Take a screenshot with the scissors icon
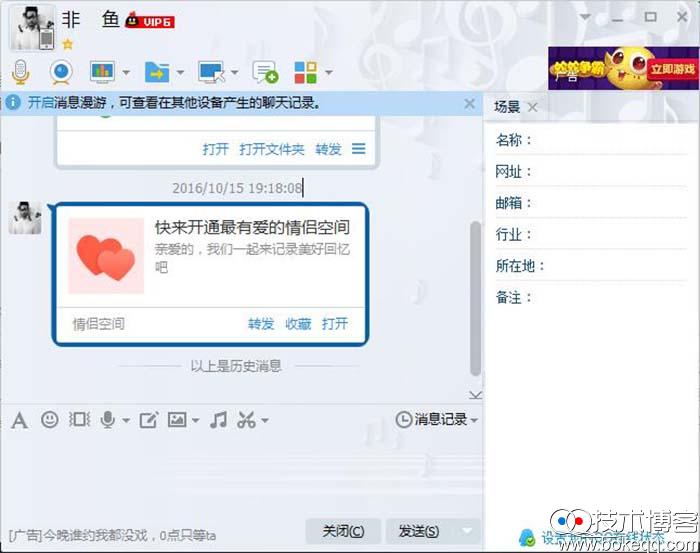 246,420
